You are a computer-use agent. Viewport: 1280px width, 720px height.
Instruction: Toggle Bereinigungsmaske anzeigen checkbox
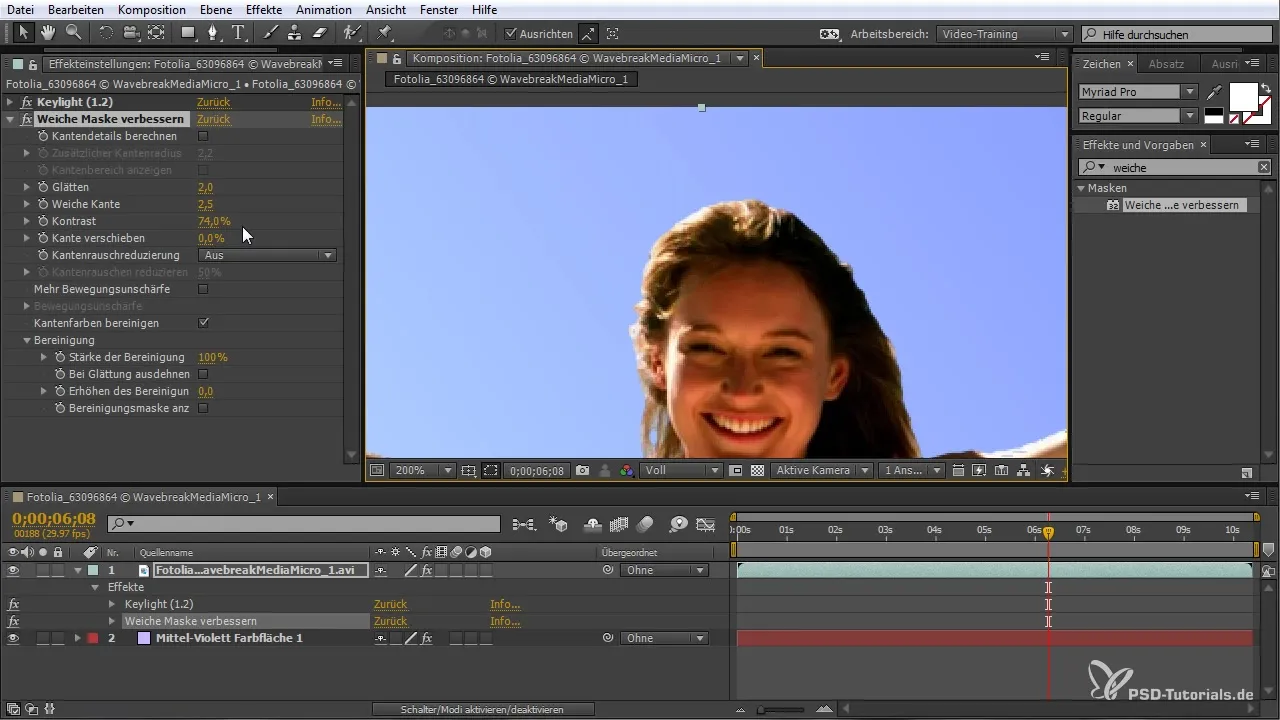tap(203, 408)
